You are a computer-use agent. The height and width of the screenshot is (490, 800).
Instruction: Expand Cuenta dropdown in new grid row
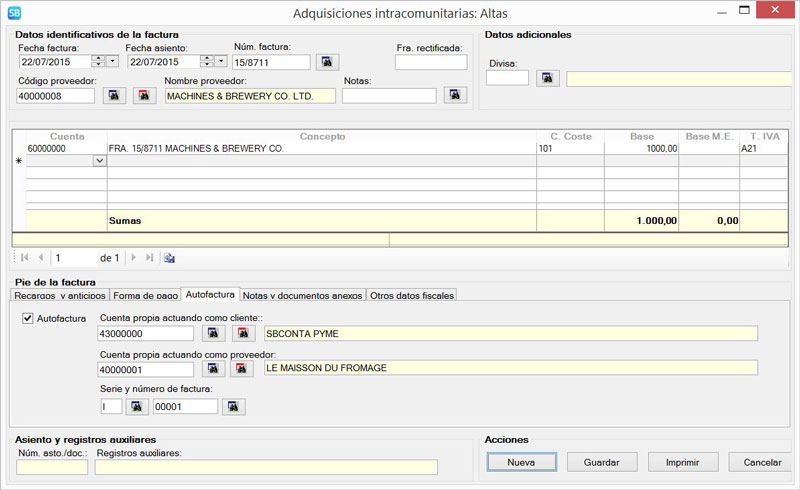click(x=99, y=160)
